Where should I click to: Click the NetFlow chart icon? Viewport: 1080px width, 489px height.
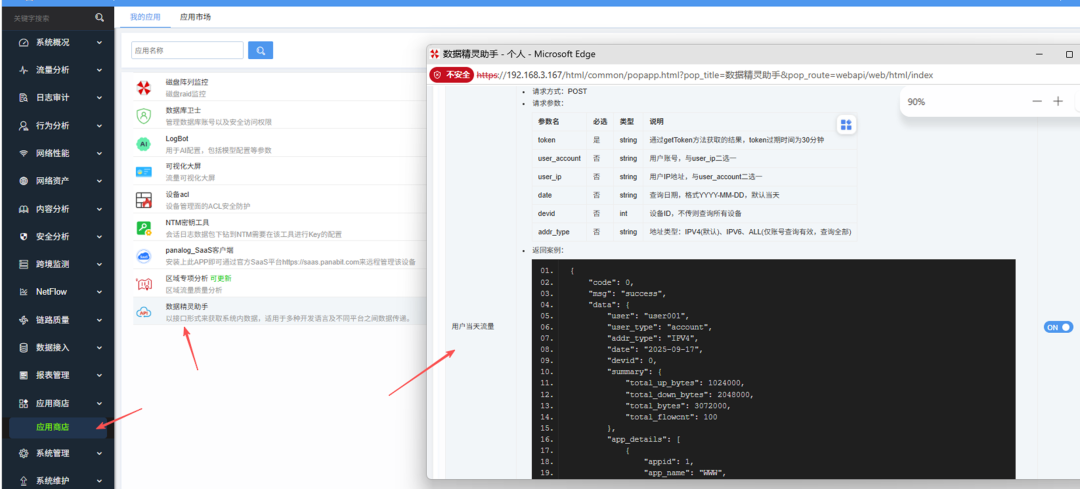point(23,291)
